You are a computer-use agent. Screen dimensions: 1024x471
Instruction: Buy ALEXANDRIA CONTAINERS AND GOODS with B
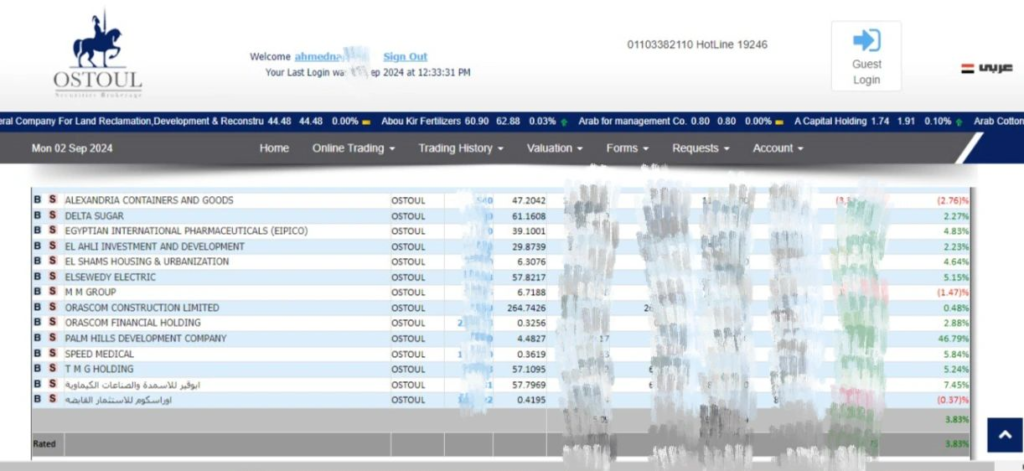point(37,200)
